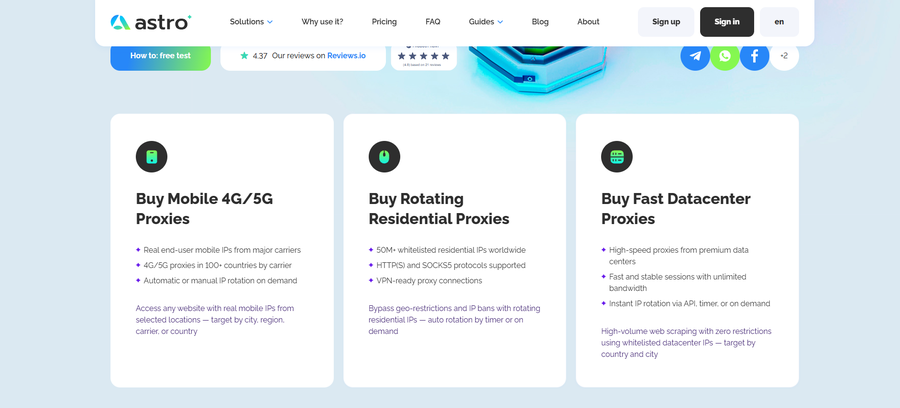Click the Sign up button
The width and height of the screenshot is (900, 408).
coord(666,22)
